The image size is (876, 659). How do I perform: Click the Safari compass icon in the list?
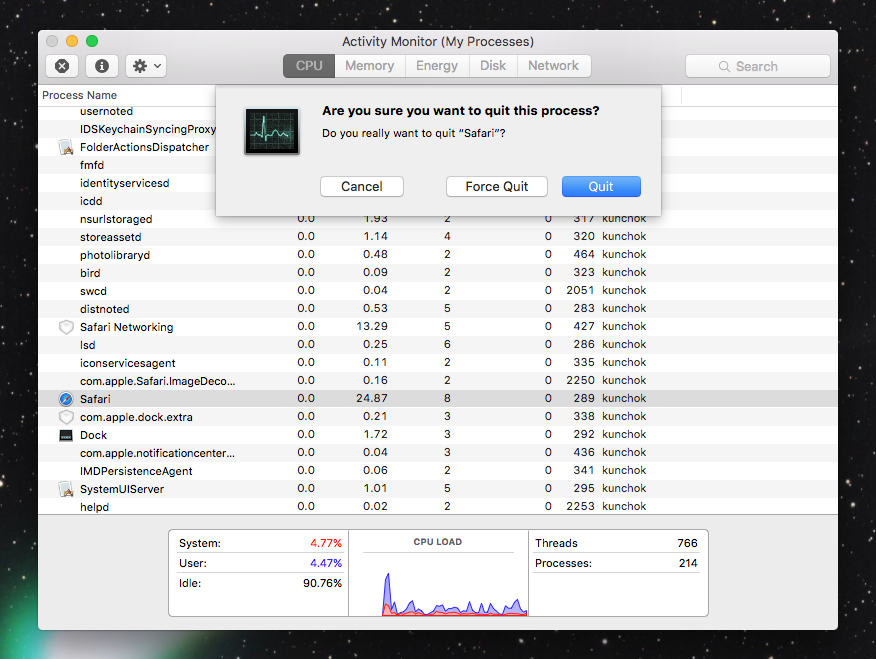pos(66,399)
